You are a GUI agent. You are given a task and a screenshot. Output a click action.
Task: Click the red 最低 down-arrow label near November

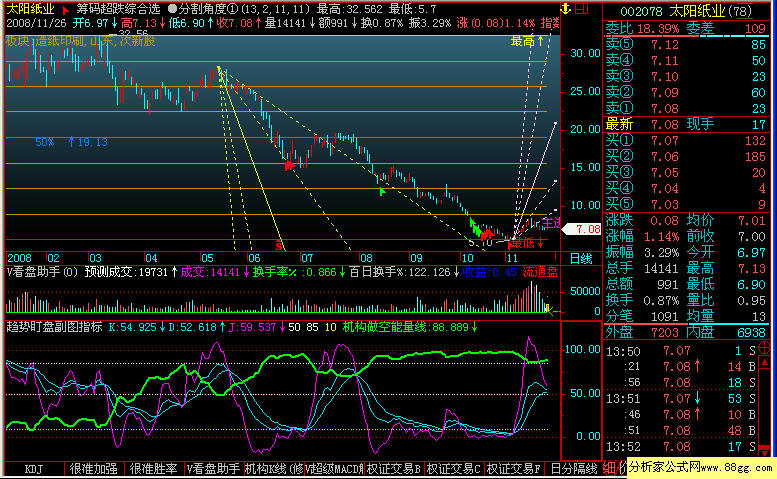pyautogui.click(x=527, y=243)
